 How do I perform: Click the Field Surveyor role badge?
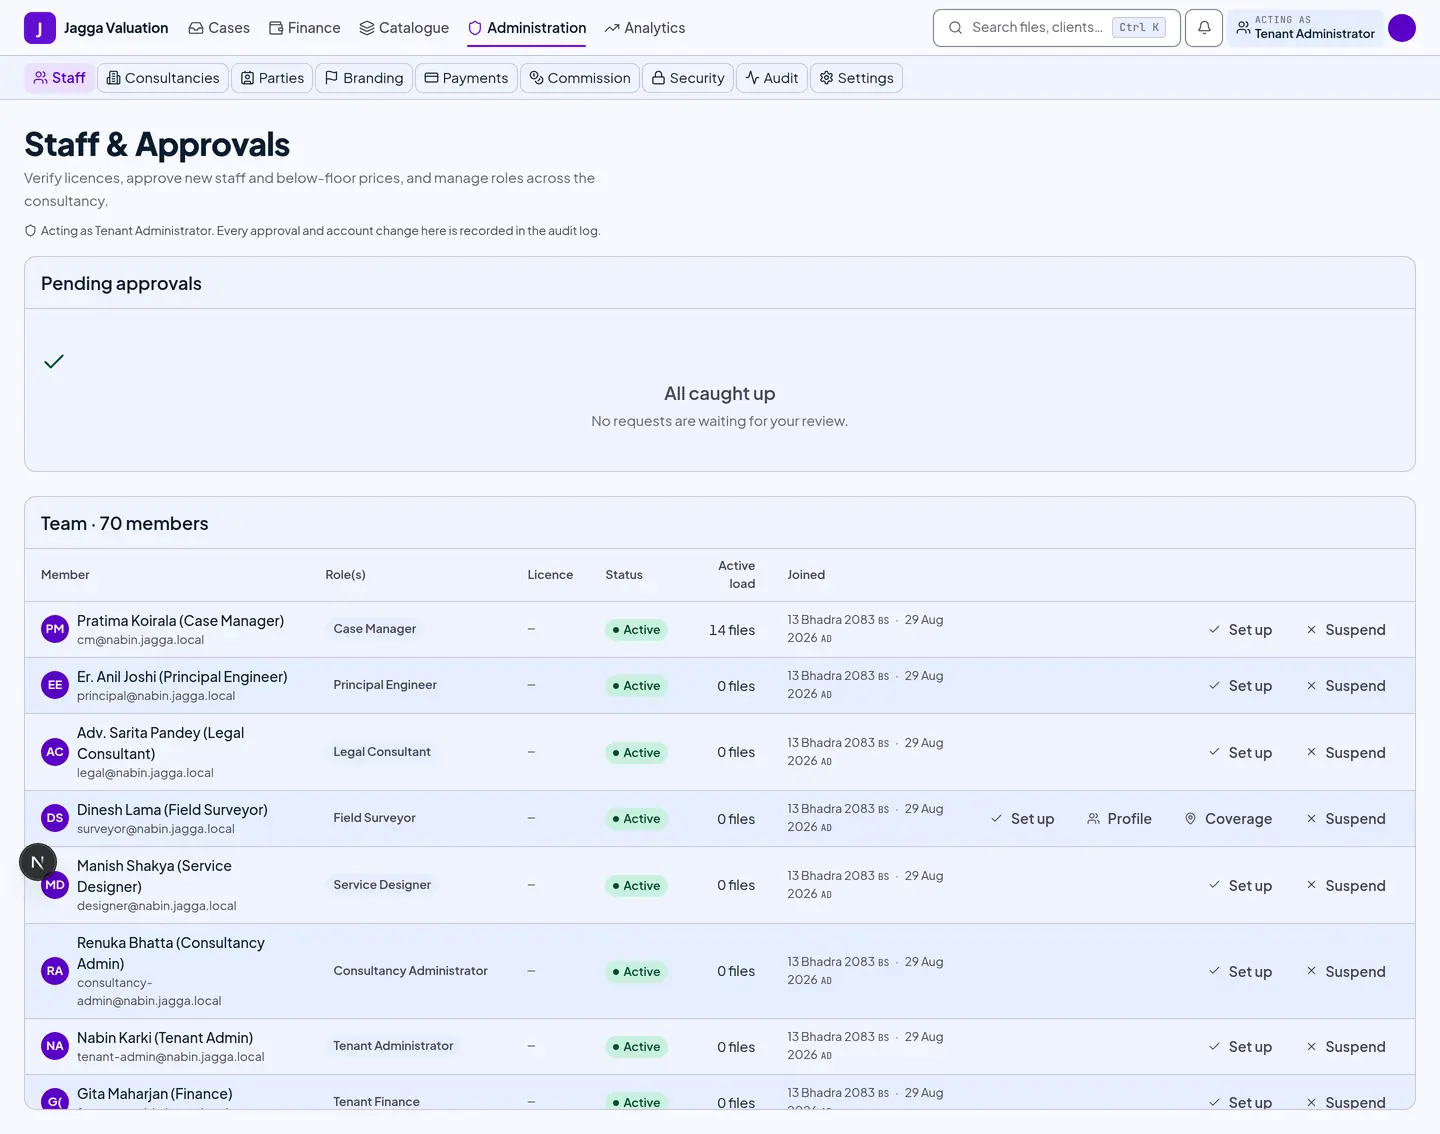375,818
